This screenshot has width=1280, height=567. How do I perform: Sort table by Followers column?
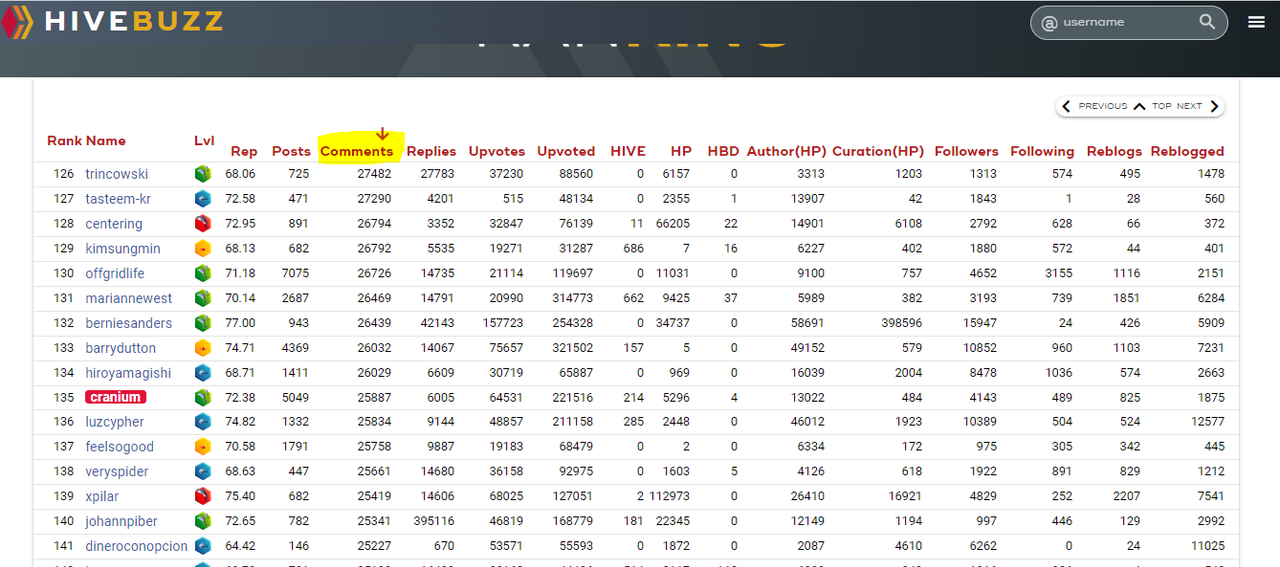click(x=966, y=151)
